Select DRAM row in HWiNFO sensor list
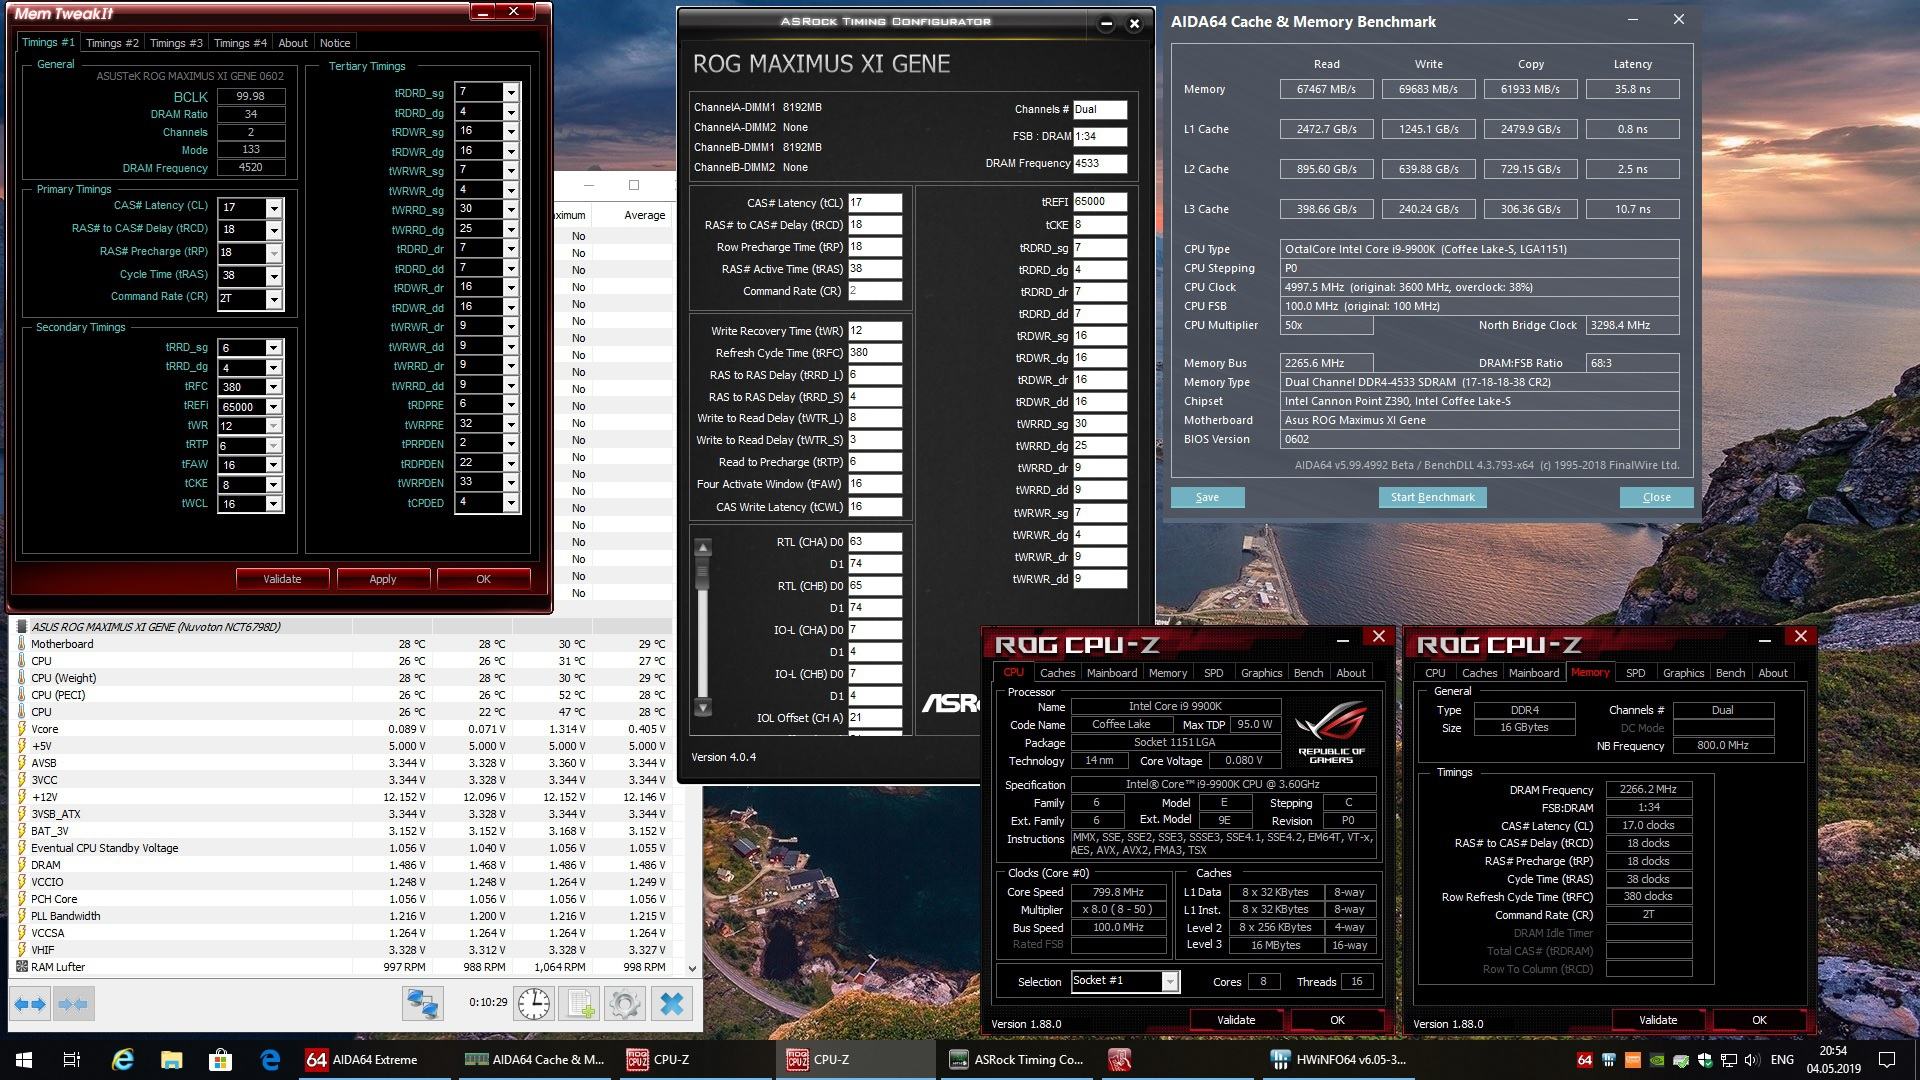Image resolution: width=1920 pixels, height=1080 pixels. coord(345,865)
